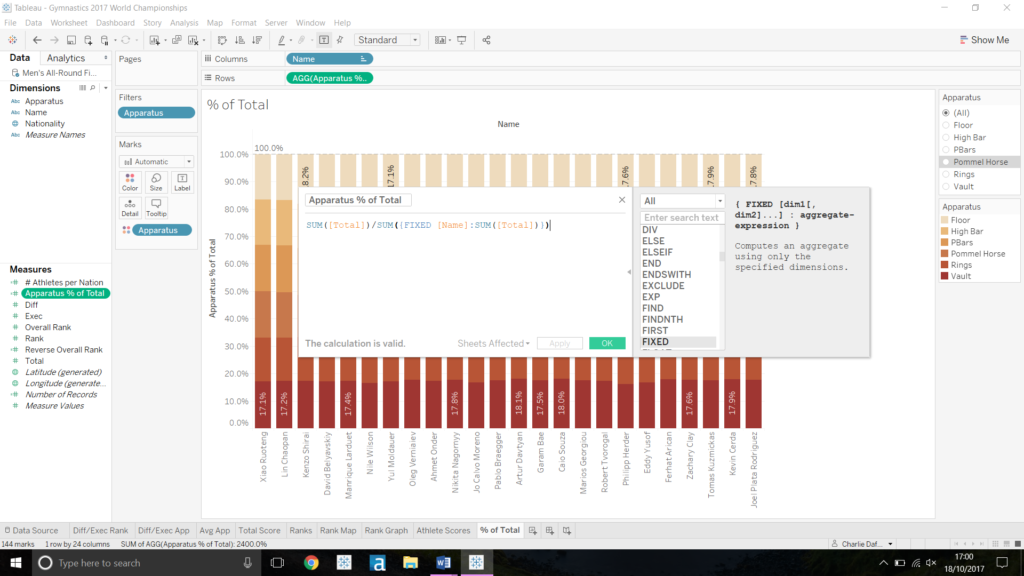This screenshot has width=1024, height=576.
Task: Click the highlight pen icon
Action: click(x=281, y=40)
